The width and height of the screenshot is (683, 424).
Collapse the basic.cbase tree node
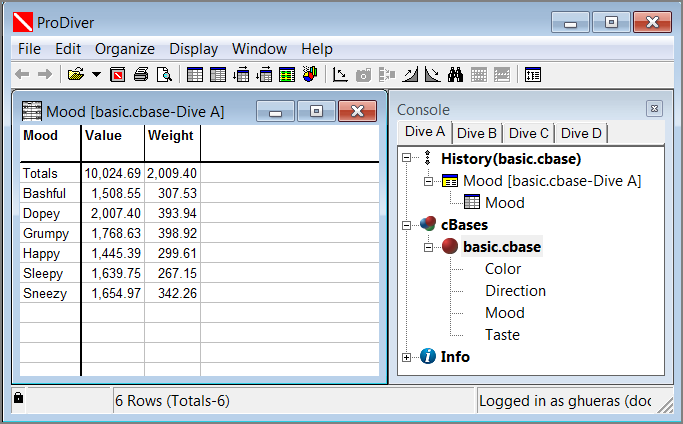(429, 247)
